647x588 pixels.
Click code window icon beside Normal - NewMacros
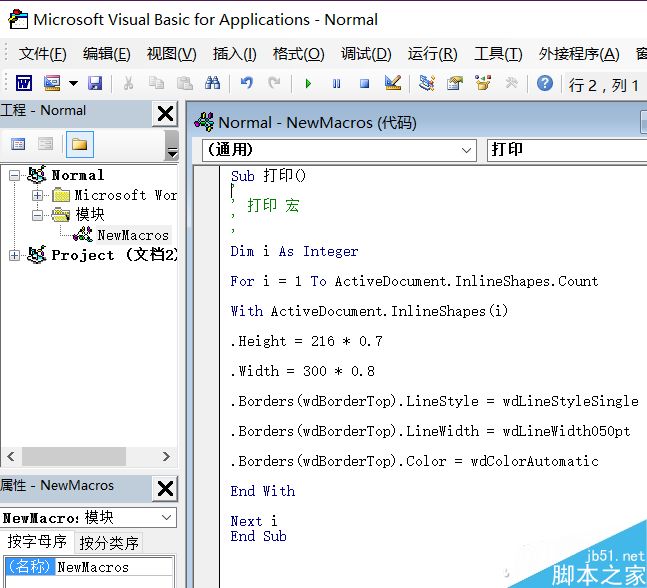(204, 122)
